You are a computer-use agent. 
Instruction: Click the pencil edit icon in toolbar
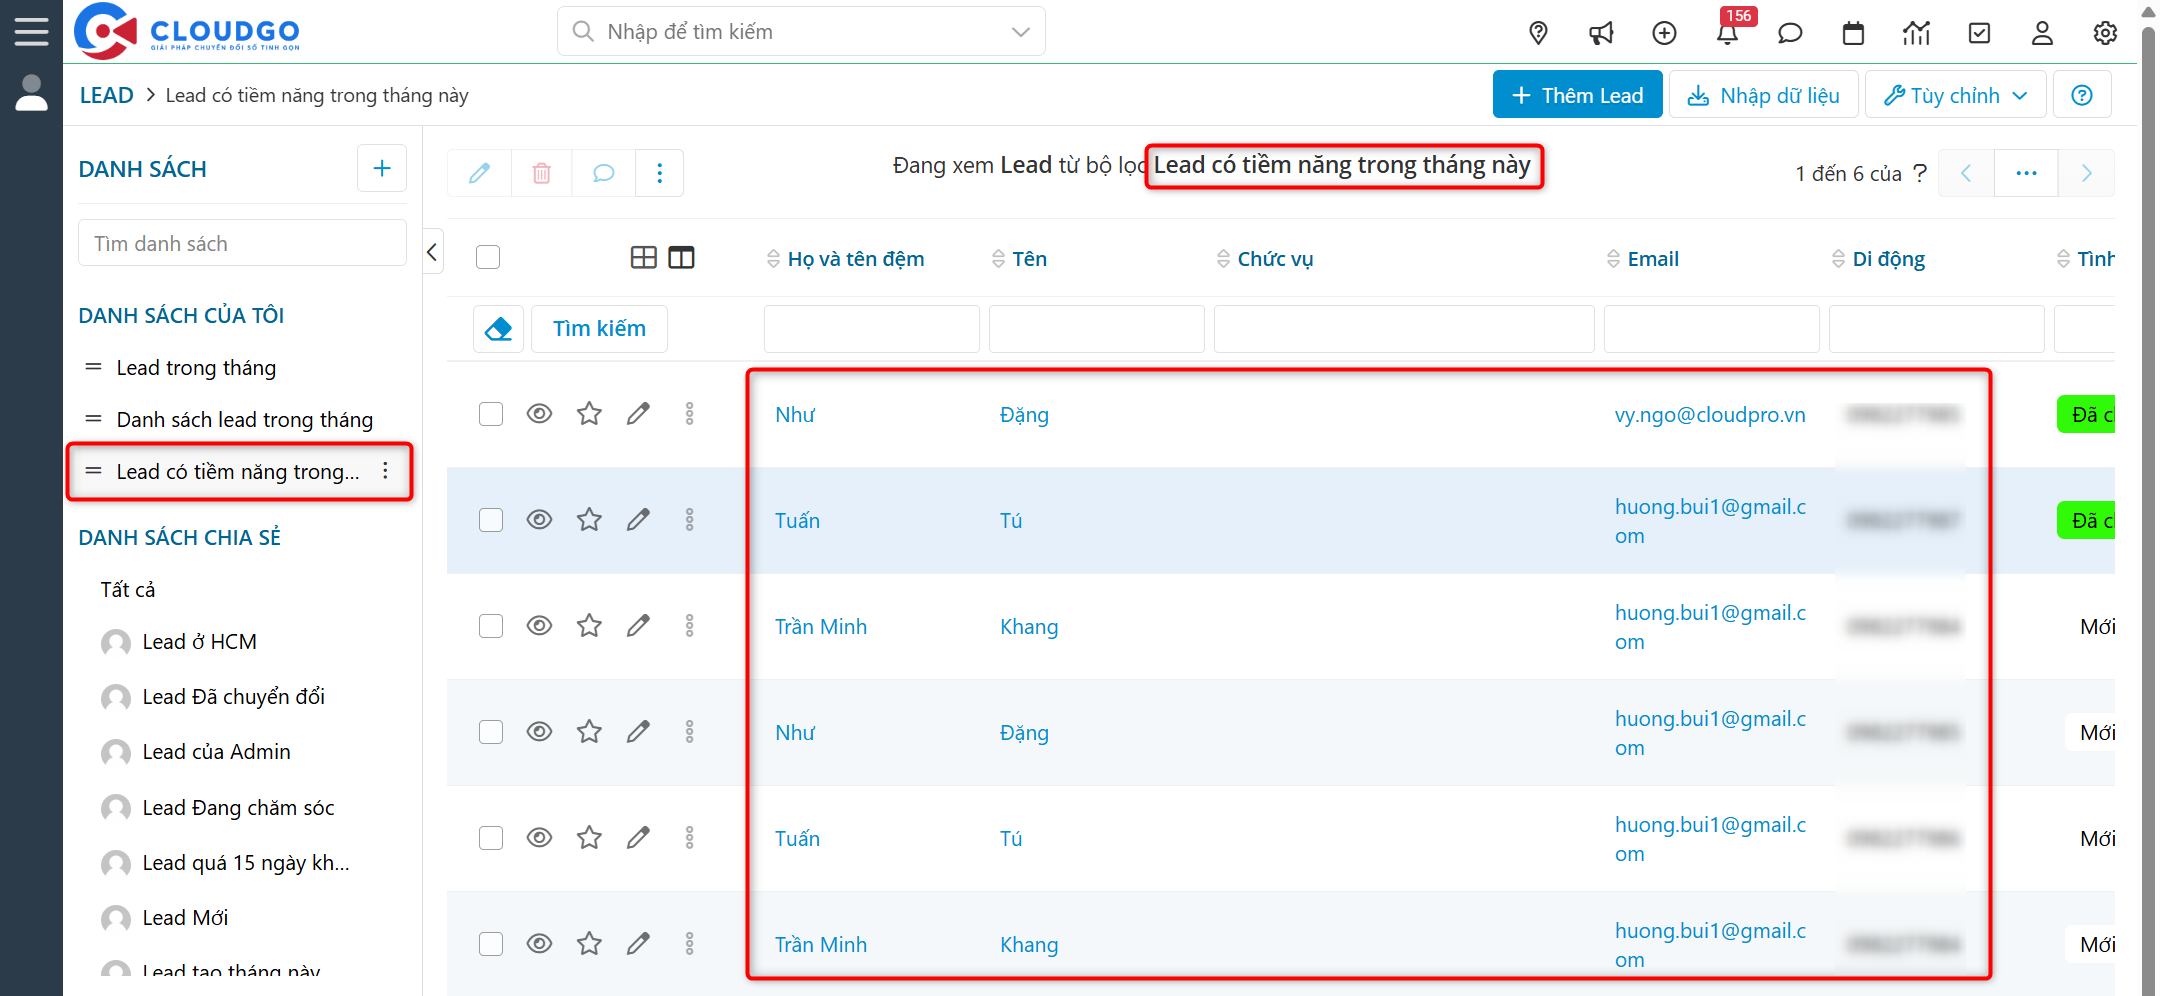(478, 173)
